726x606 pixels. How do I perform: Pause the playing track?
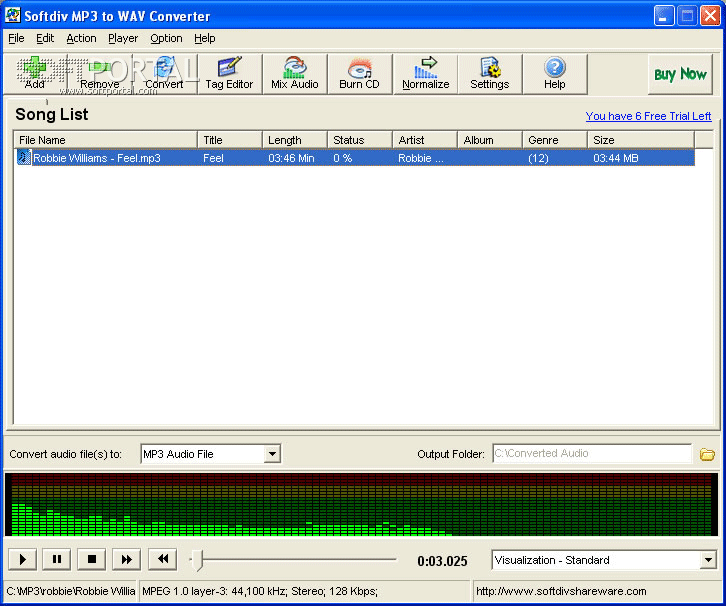pyautogui.click(x=57, y=560)
